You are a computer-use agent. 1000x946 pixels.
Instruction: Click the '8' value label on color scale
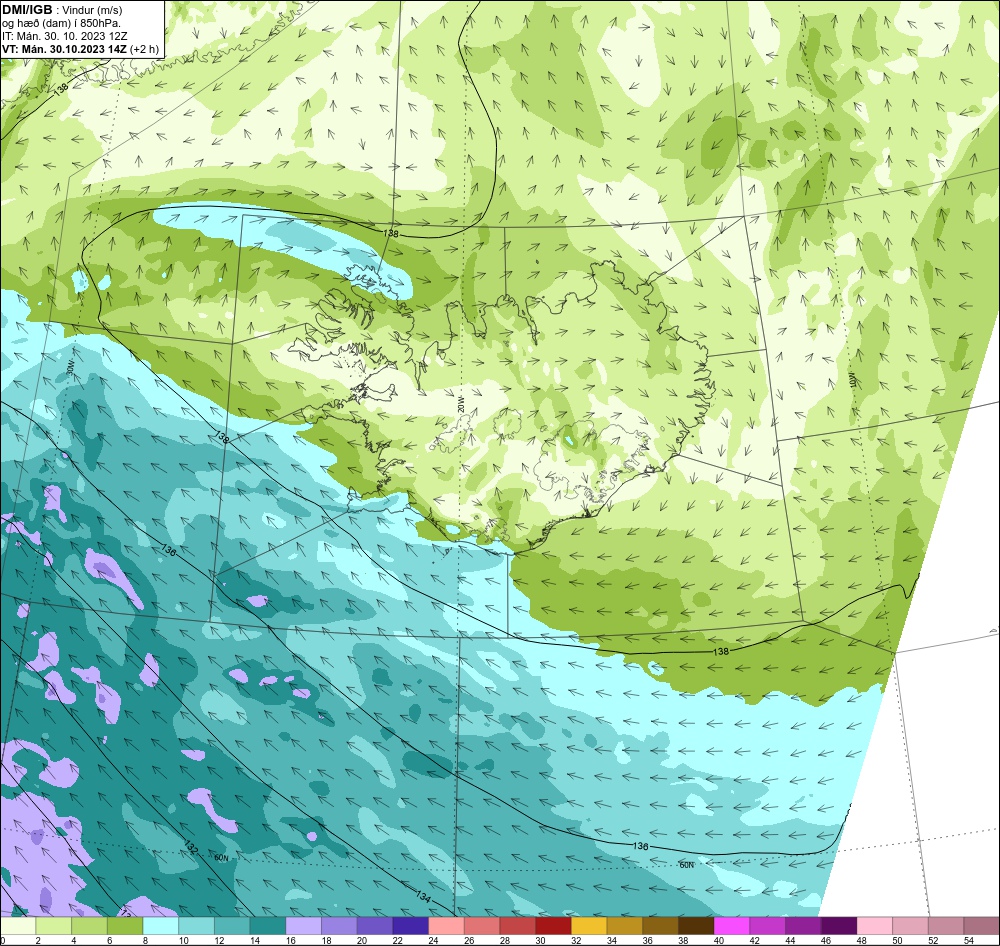click(145, 940)
